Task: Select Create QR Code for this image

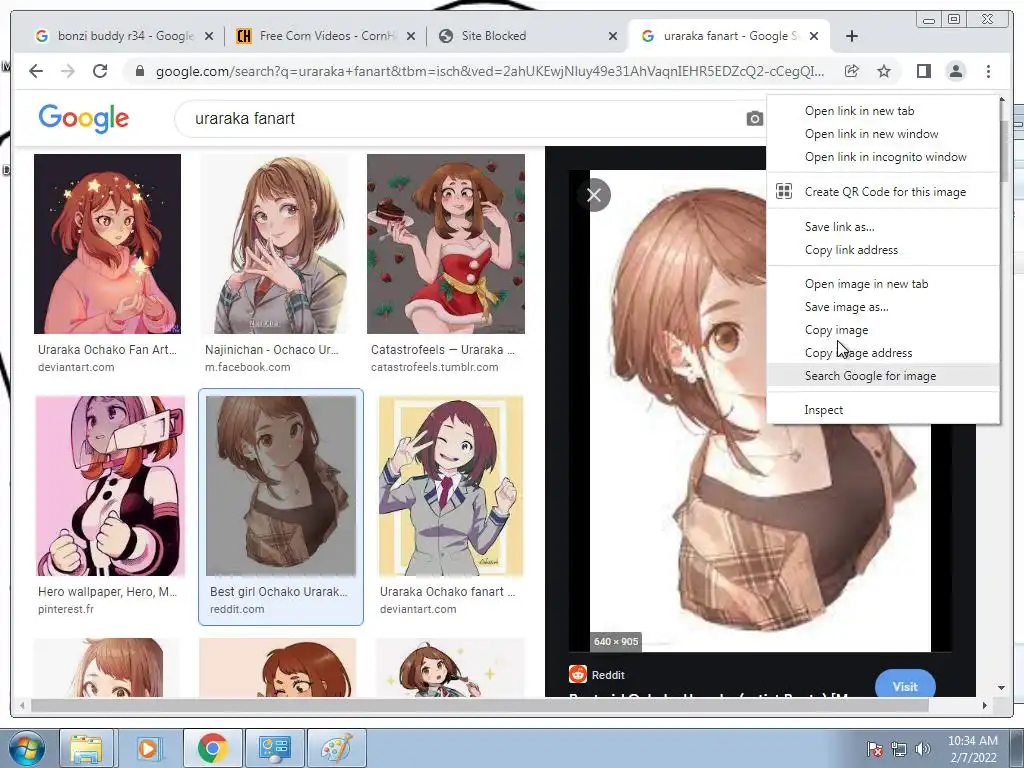Action: (883, 192)
